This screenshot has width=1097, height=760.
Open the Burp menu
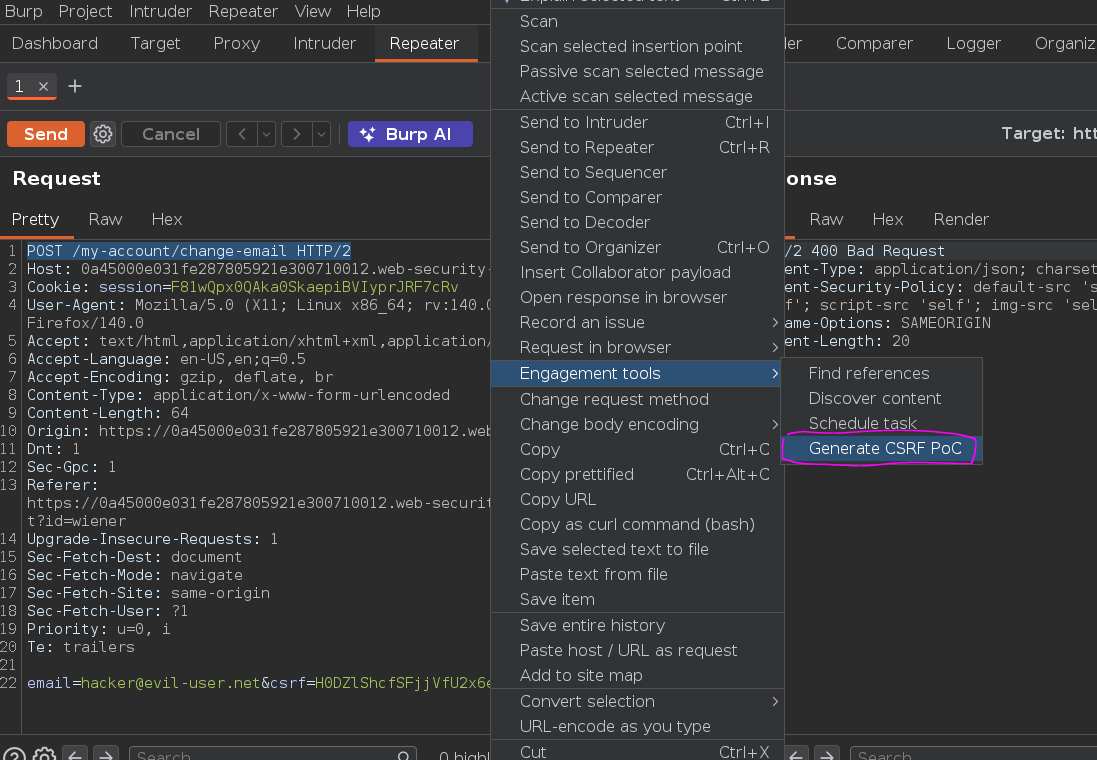(x=23, y=11)
